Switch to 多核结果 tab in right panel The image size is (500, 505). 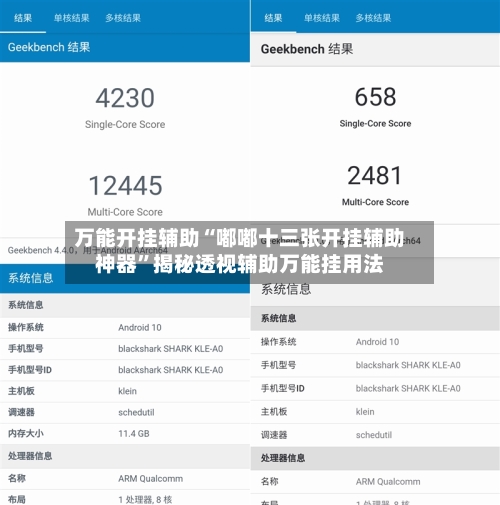pos(373,18)
